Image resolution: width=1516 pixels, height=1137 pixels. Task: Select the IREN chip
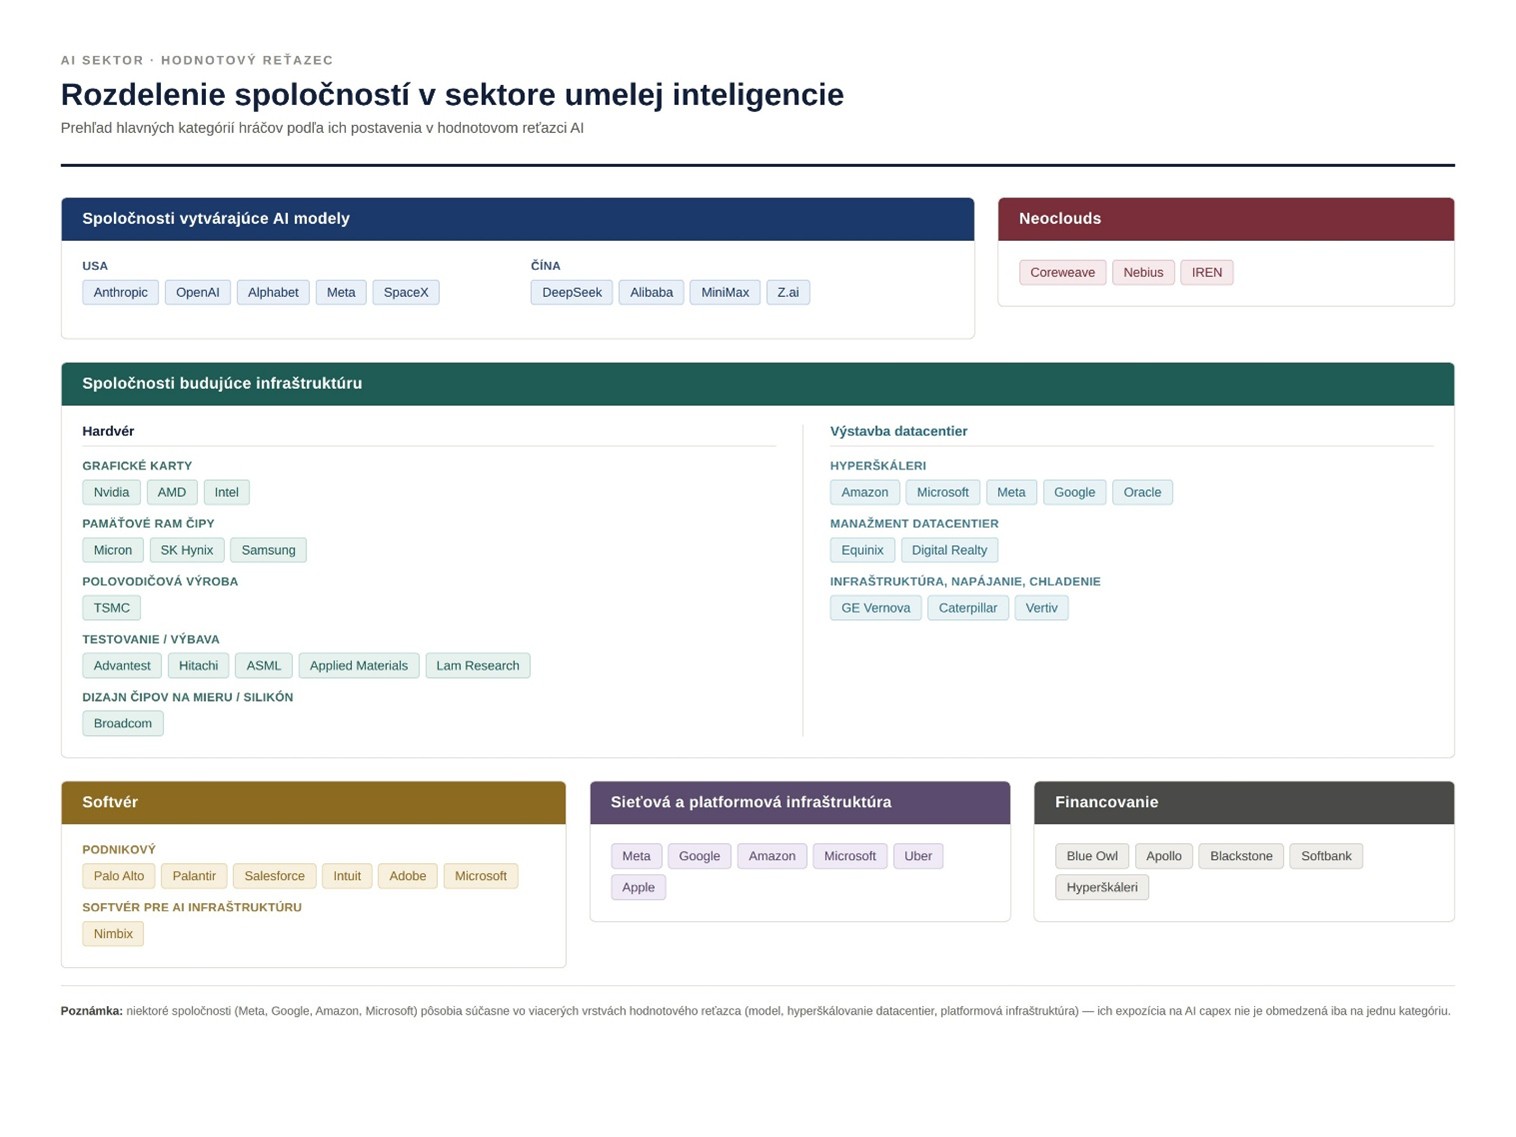pos(1207,272)
